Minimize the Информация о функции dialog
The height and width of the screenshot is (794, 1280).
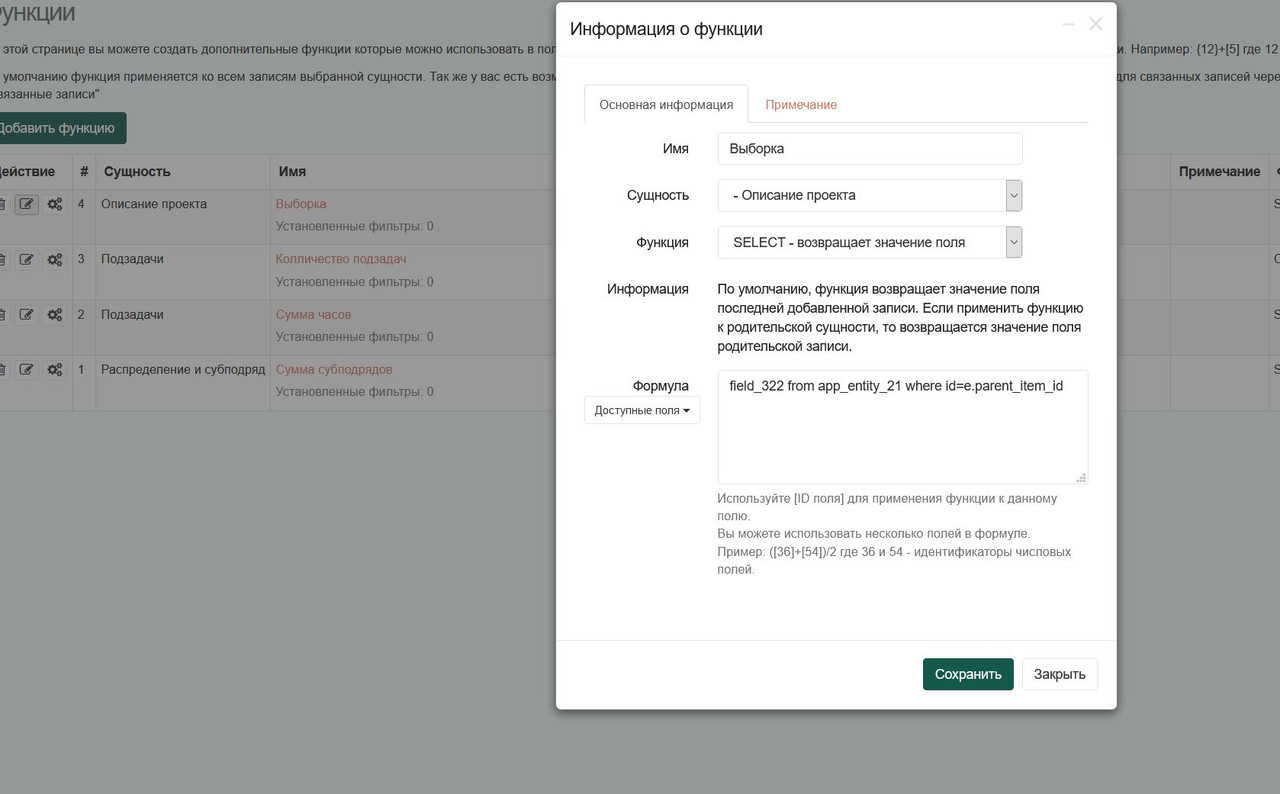1069,24
